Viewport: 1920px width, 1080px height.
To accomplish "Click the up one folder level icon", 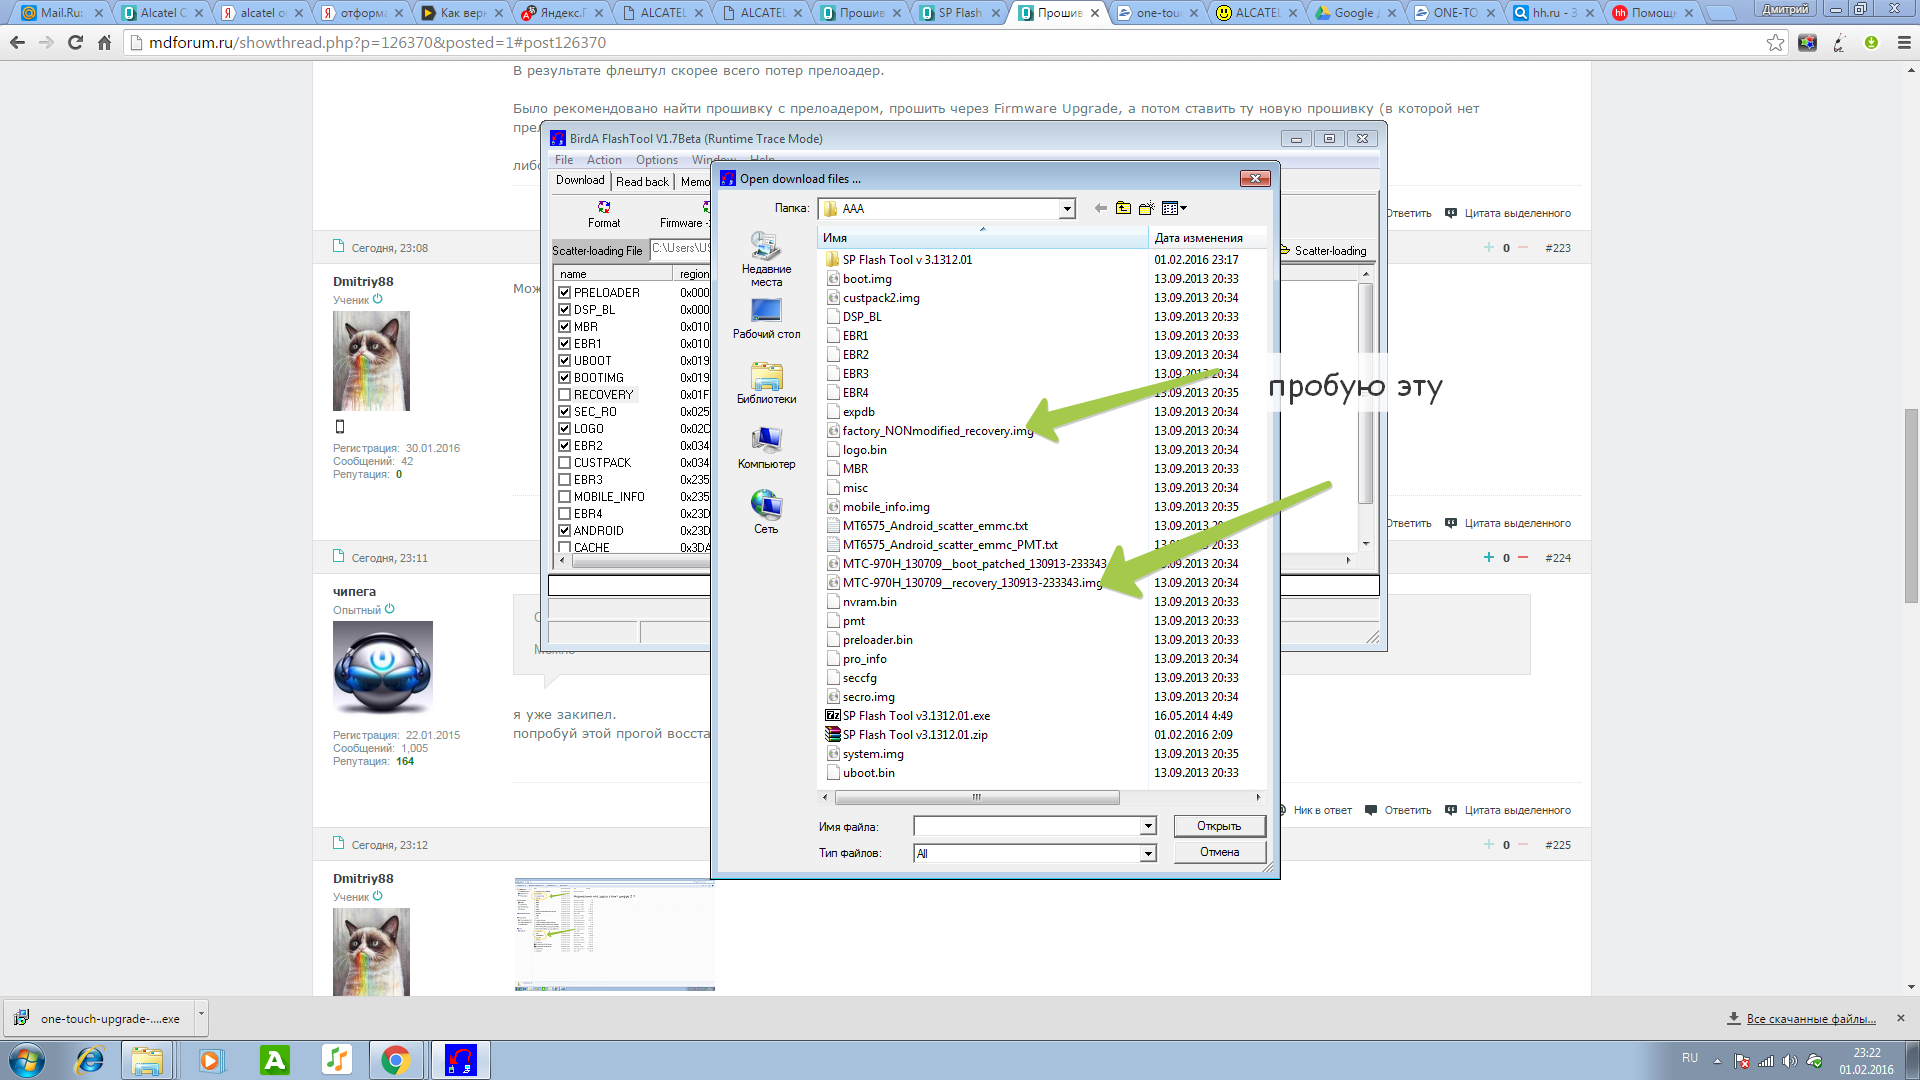I will 1123,208.
